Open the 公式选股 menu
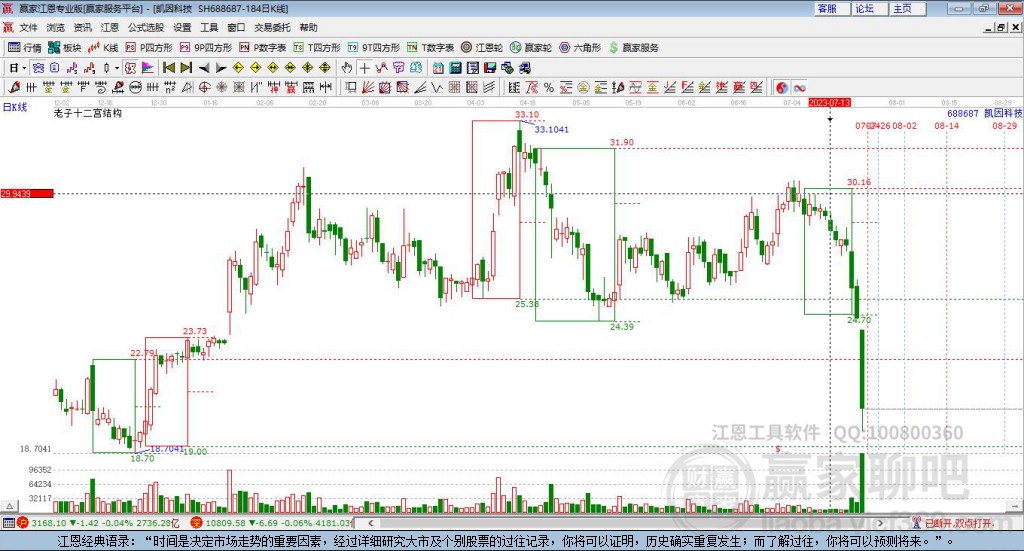Viewport: 1024px width, 551px height. (146, 27)
